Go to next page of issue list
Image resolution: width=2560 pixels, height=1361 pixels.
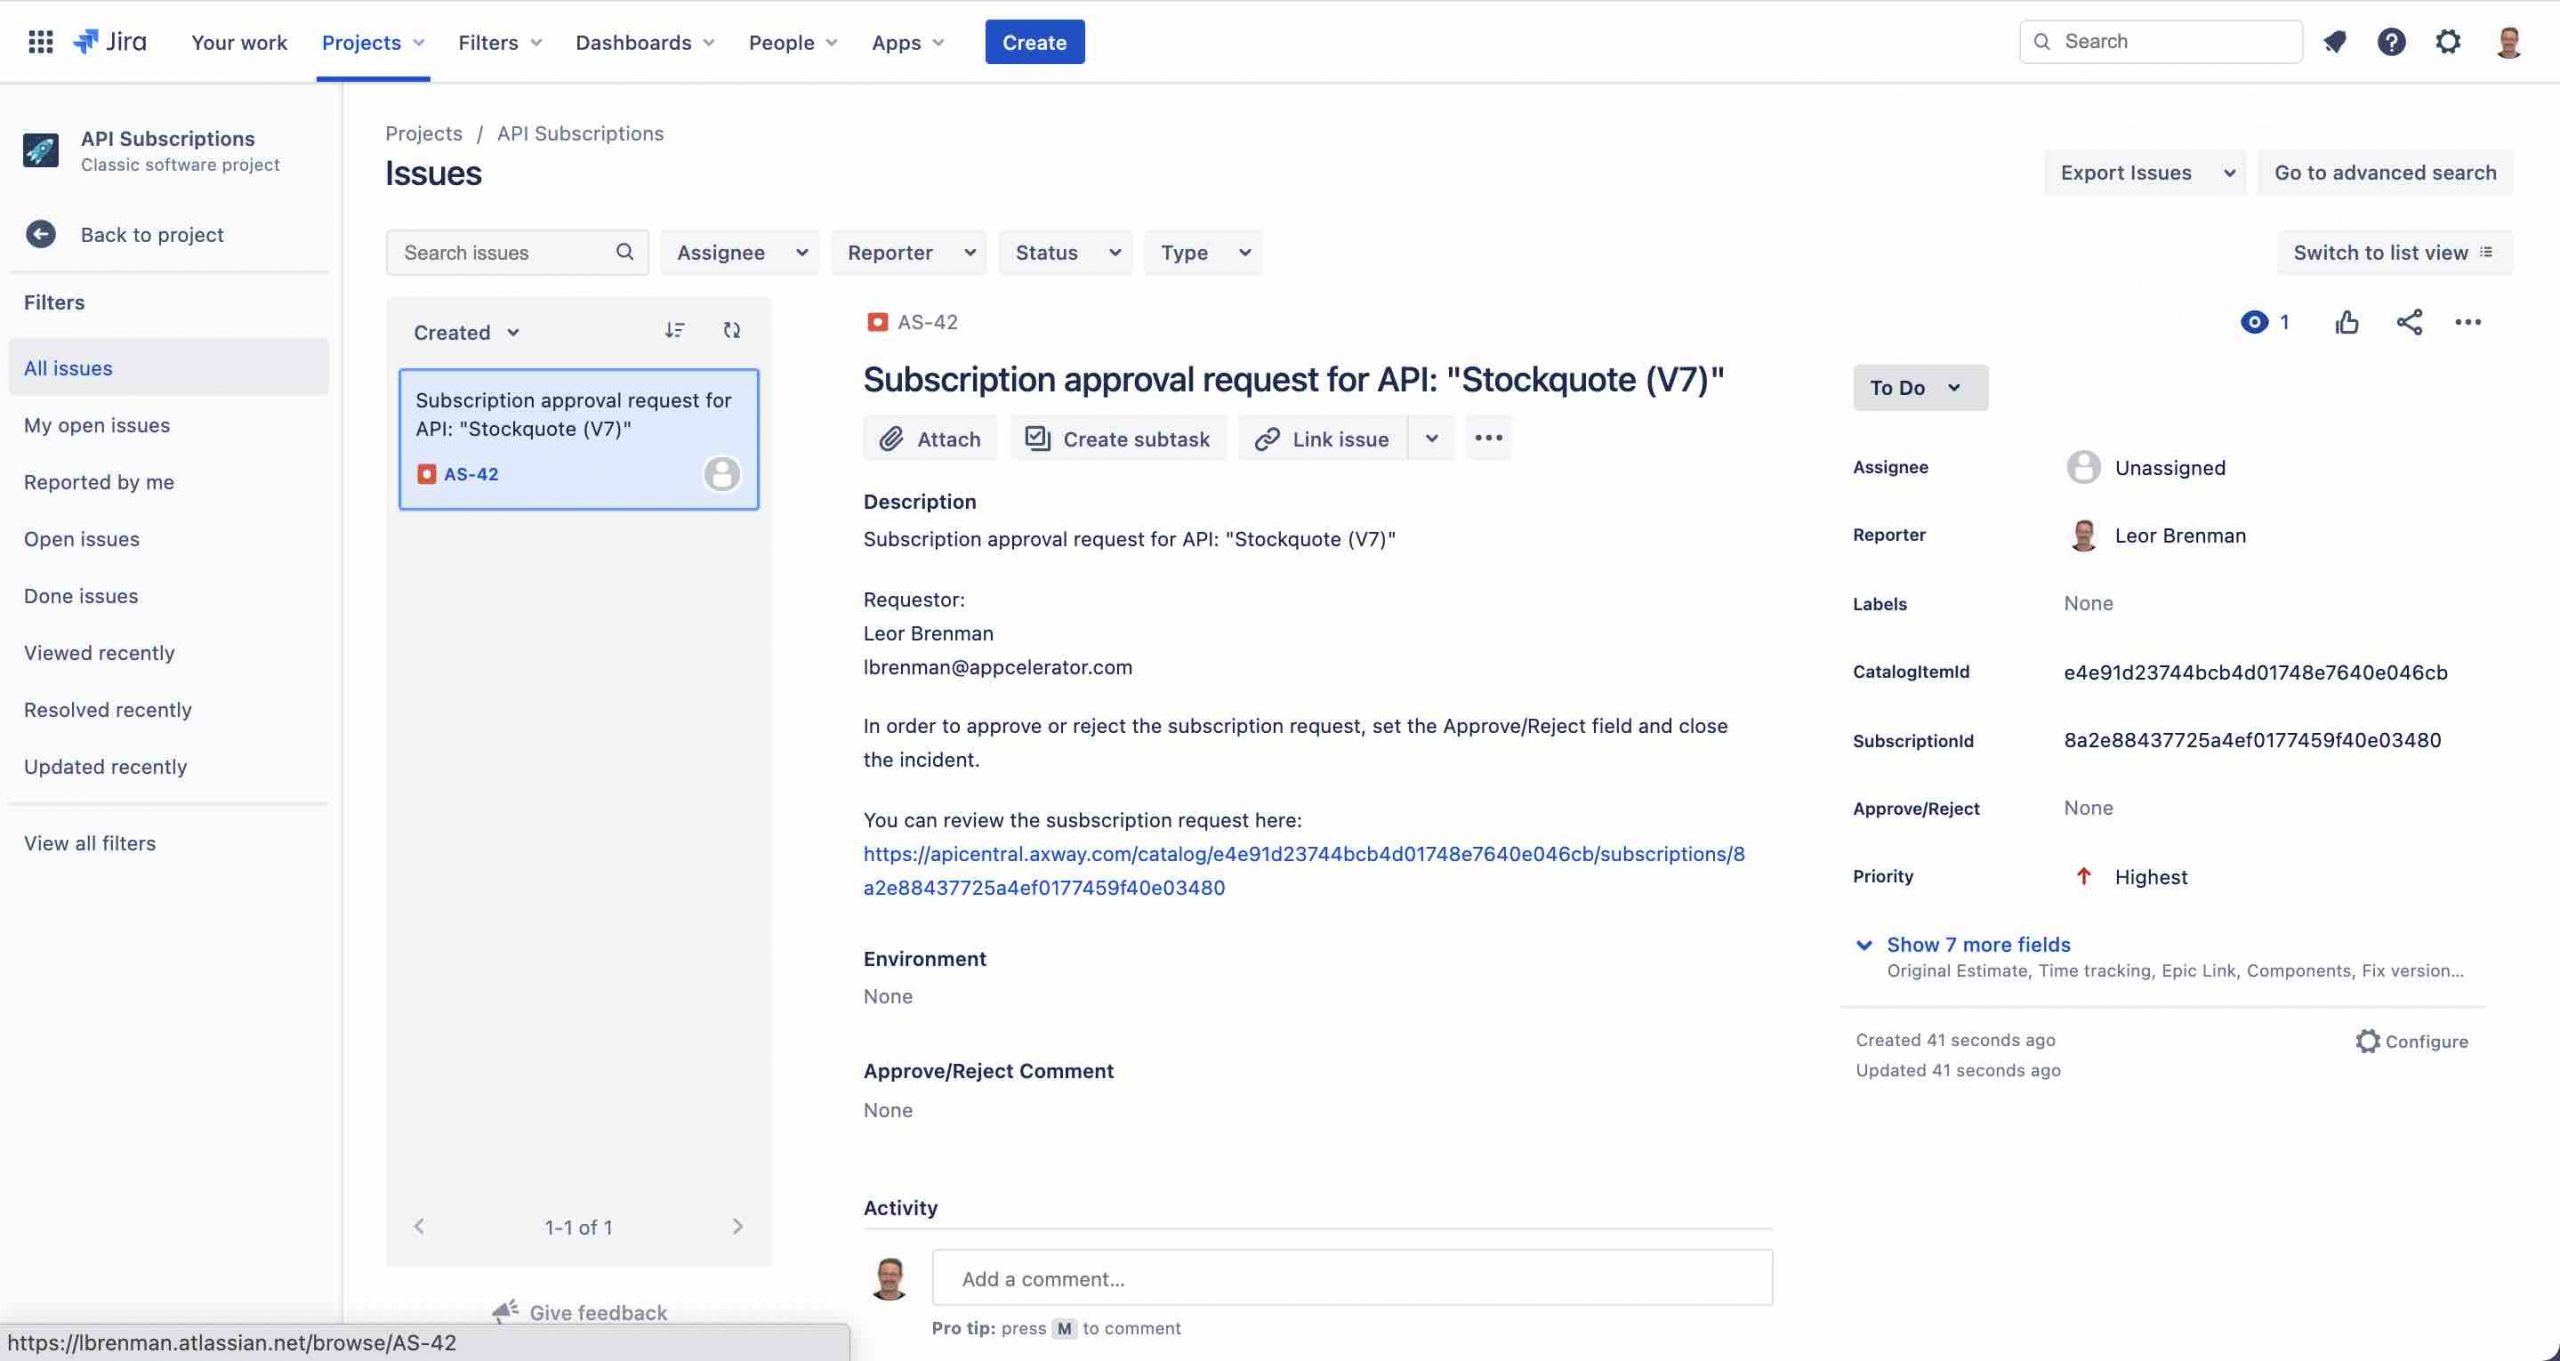737,1226
